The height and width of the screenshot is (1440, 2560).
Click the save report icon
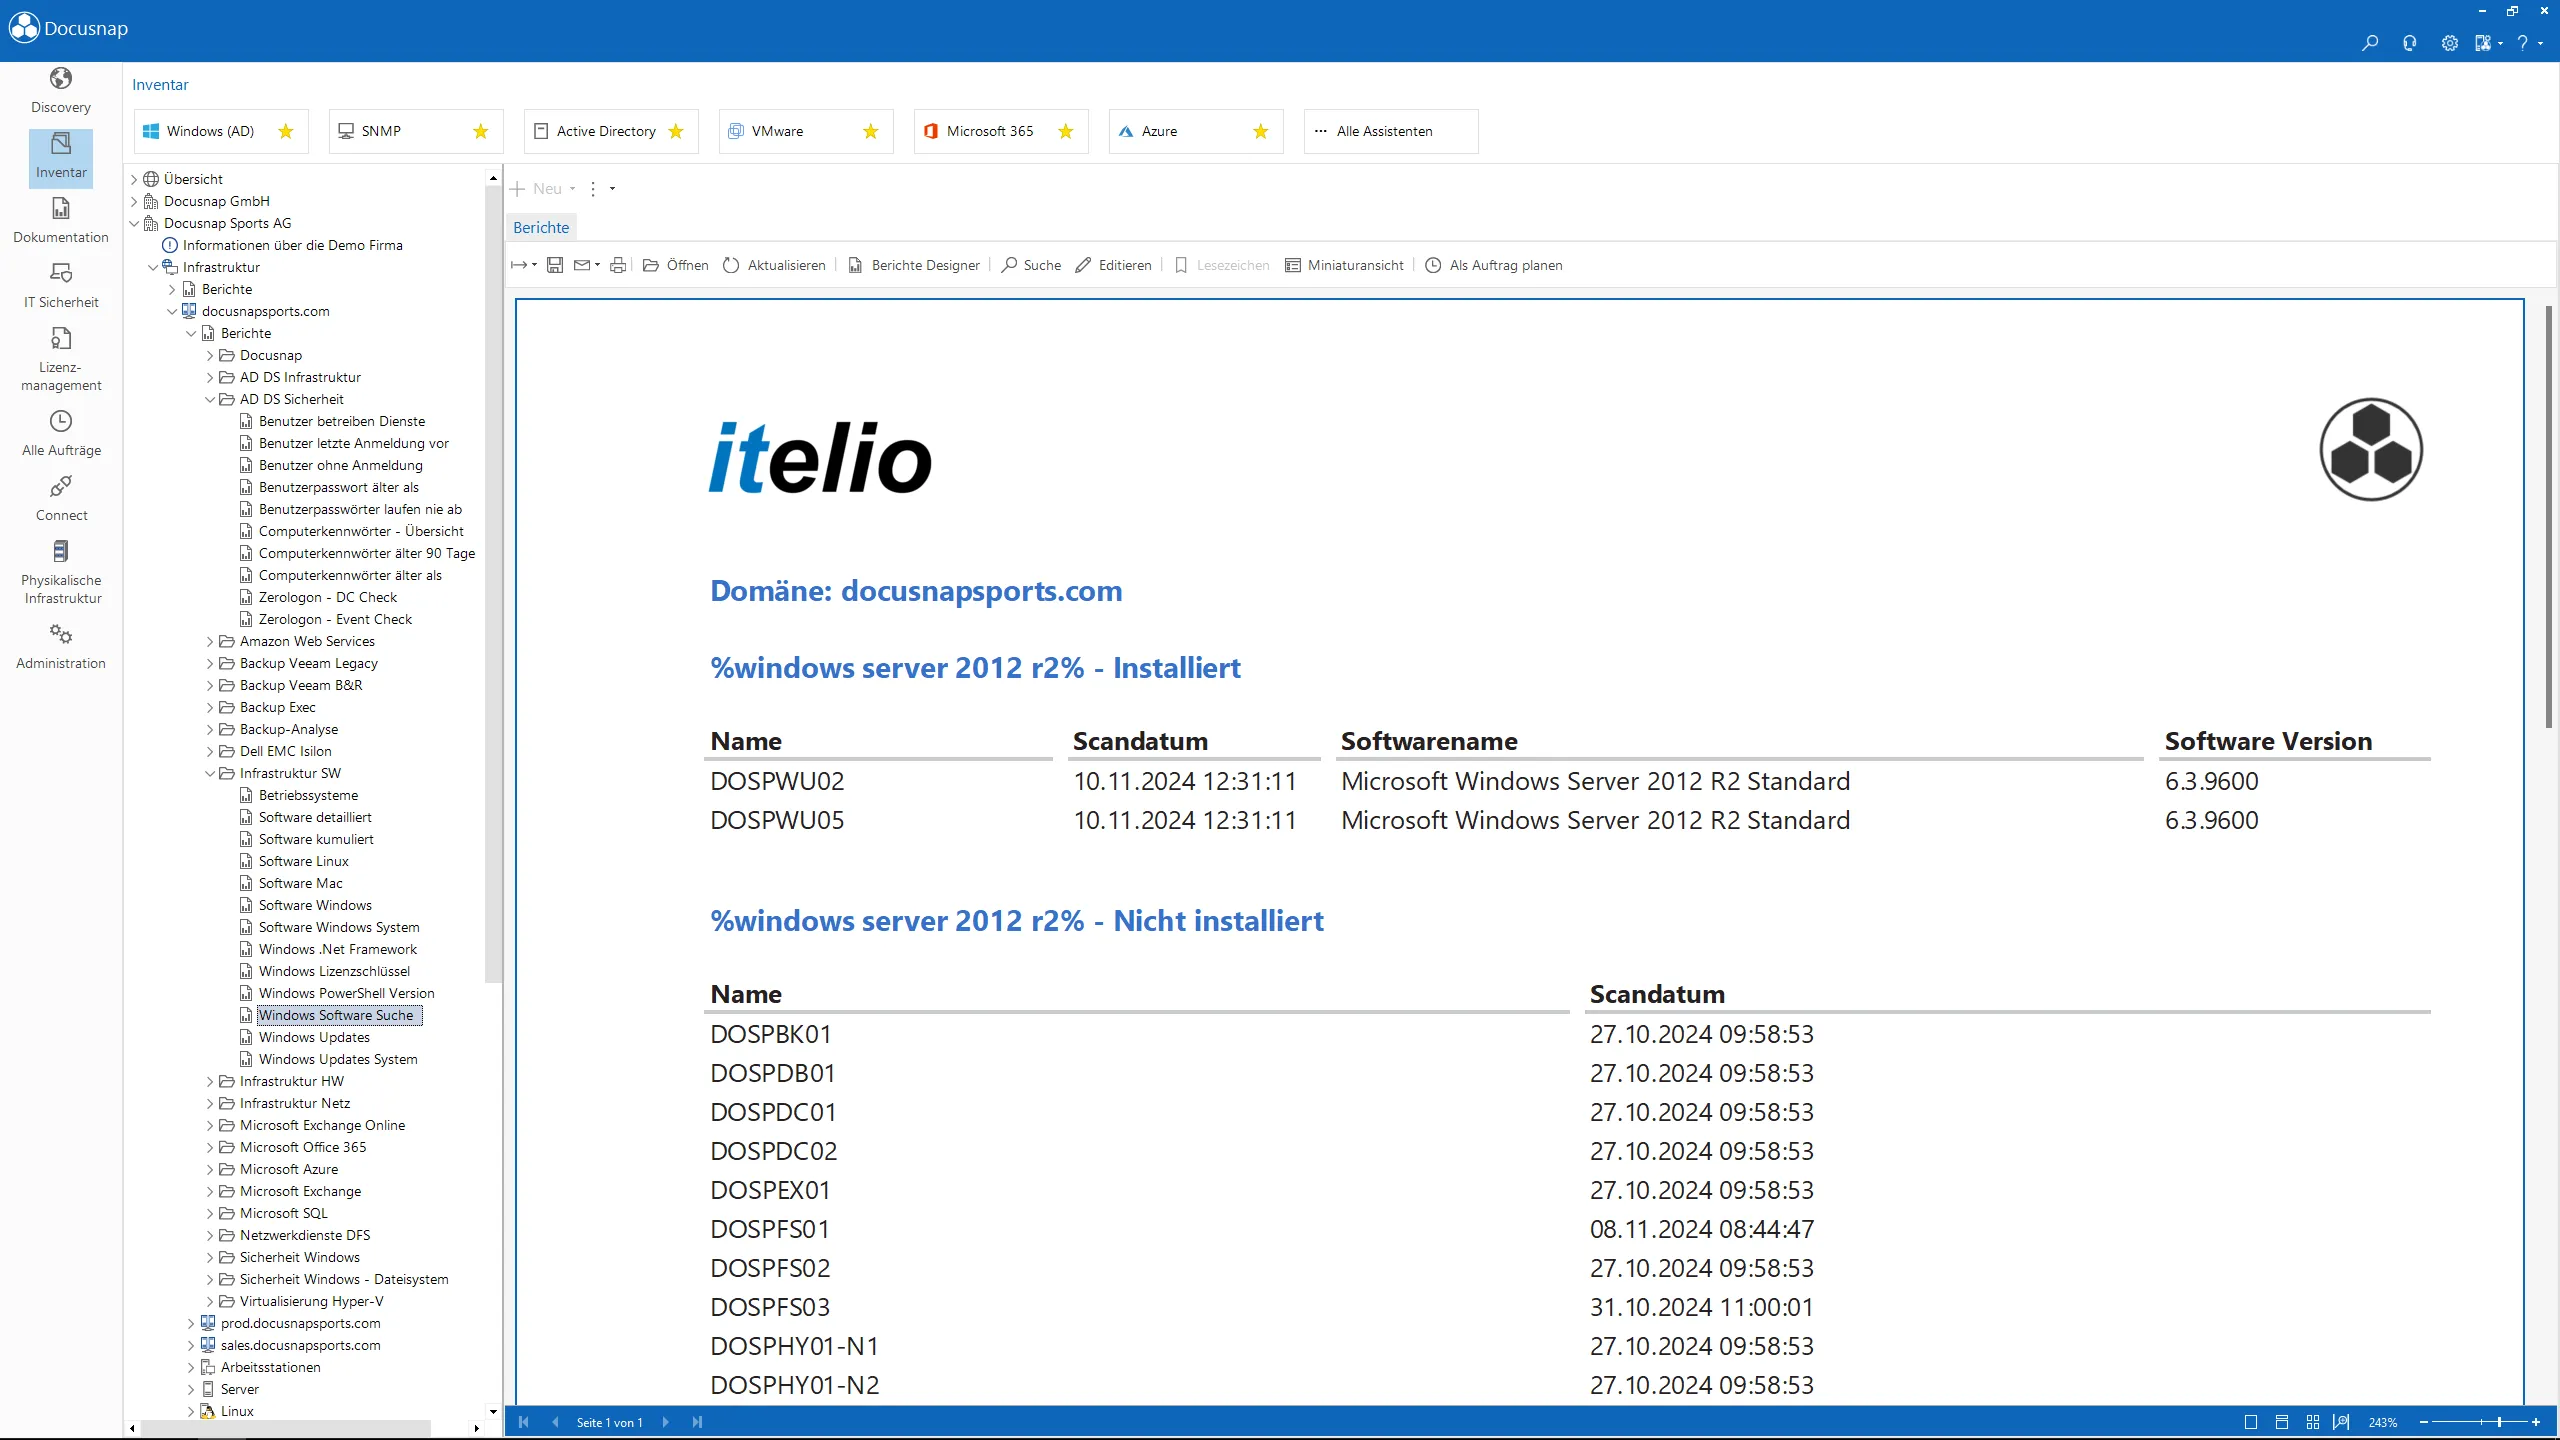(x=555, y=265)
